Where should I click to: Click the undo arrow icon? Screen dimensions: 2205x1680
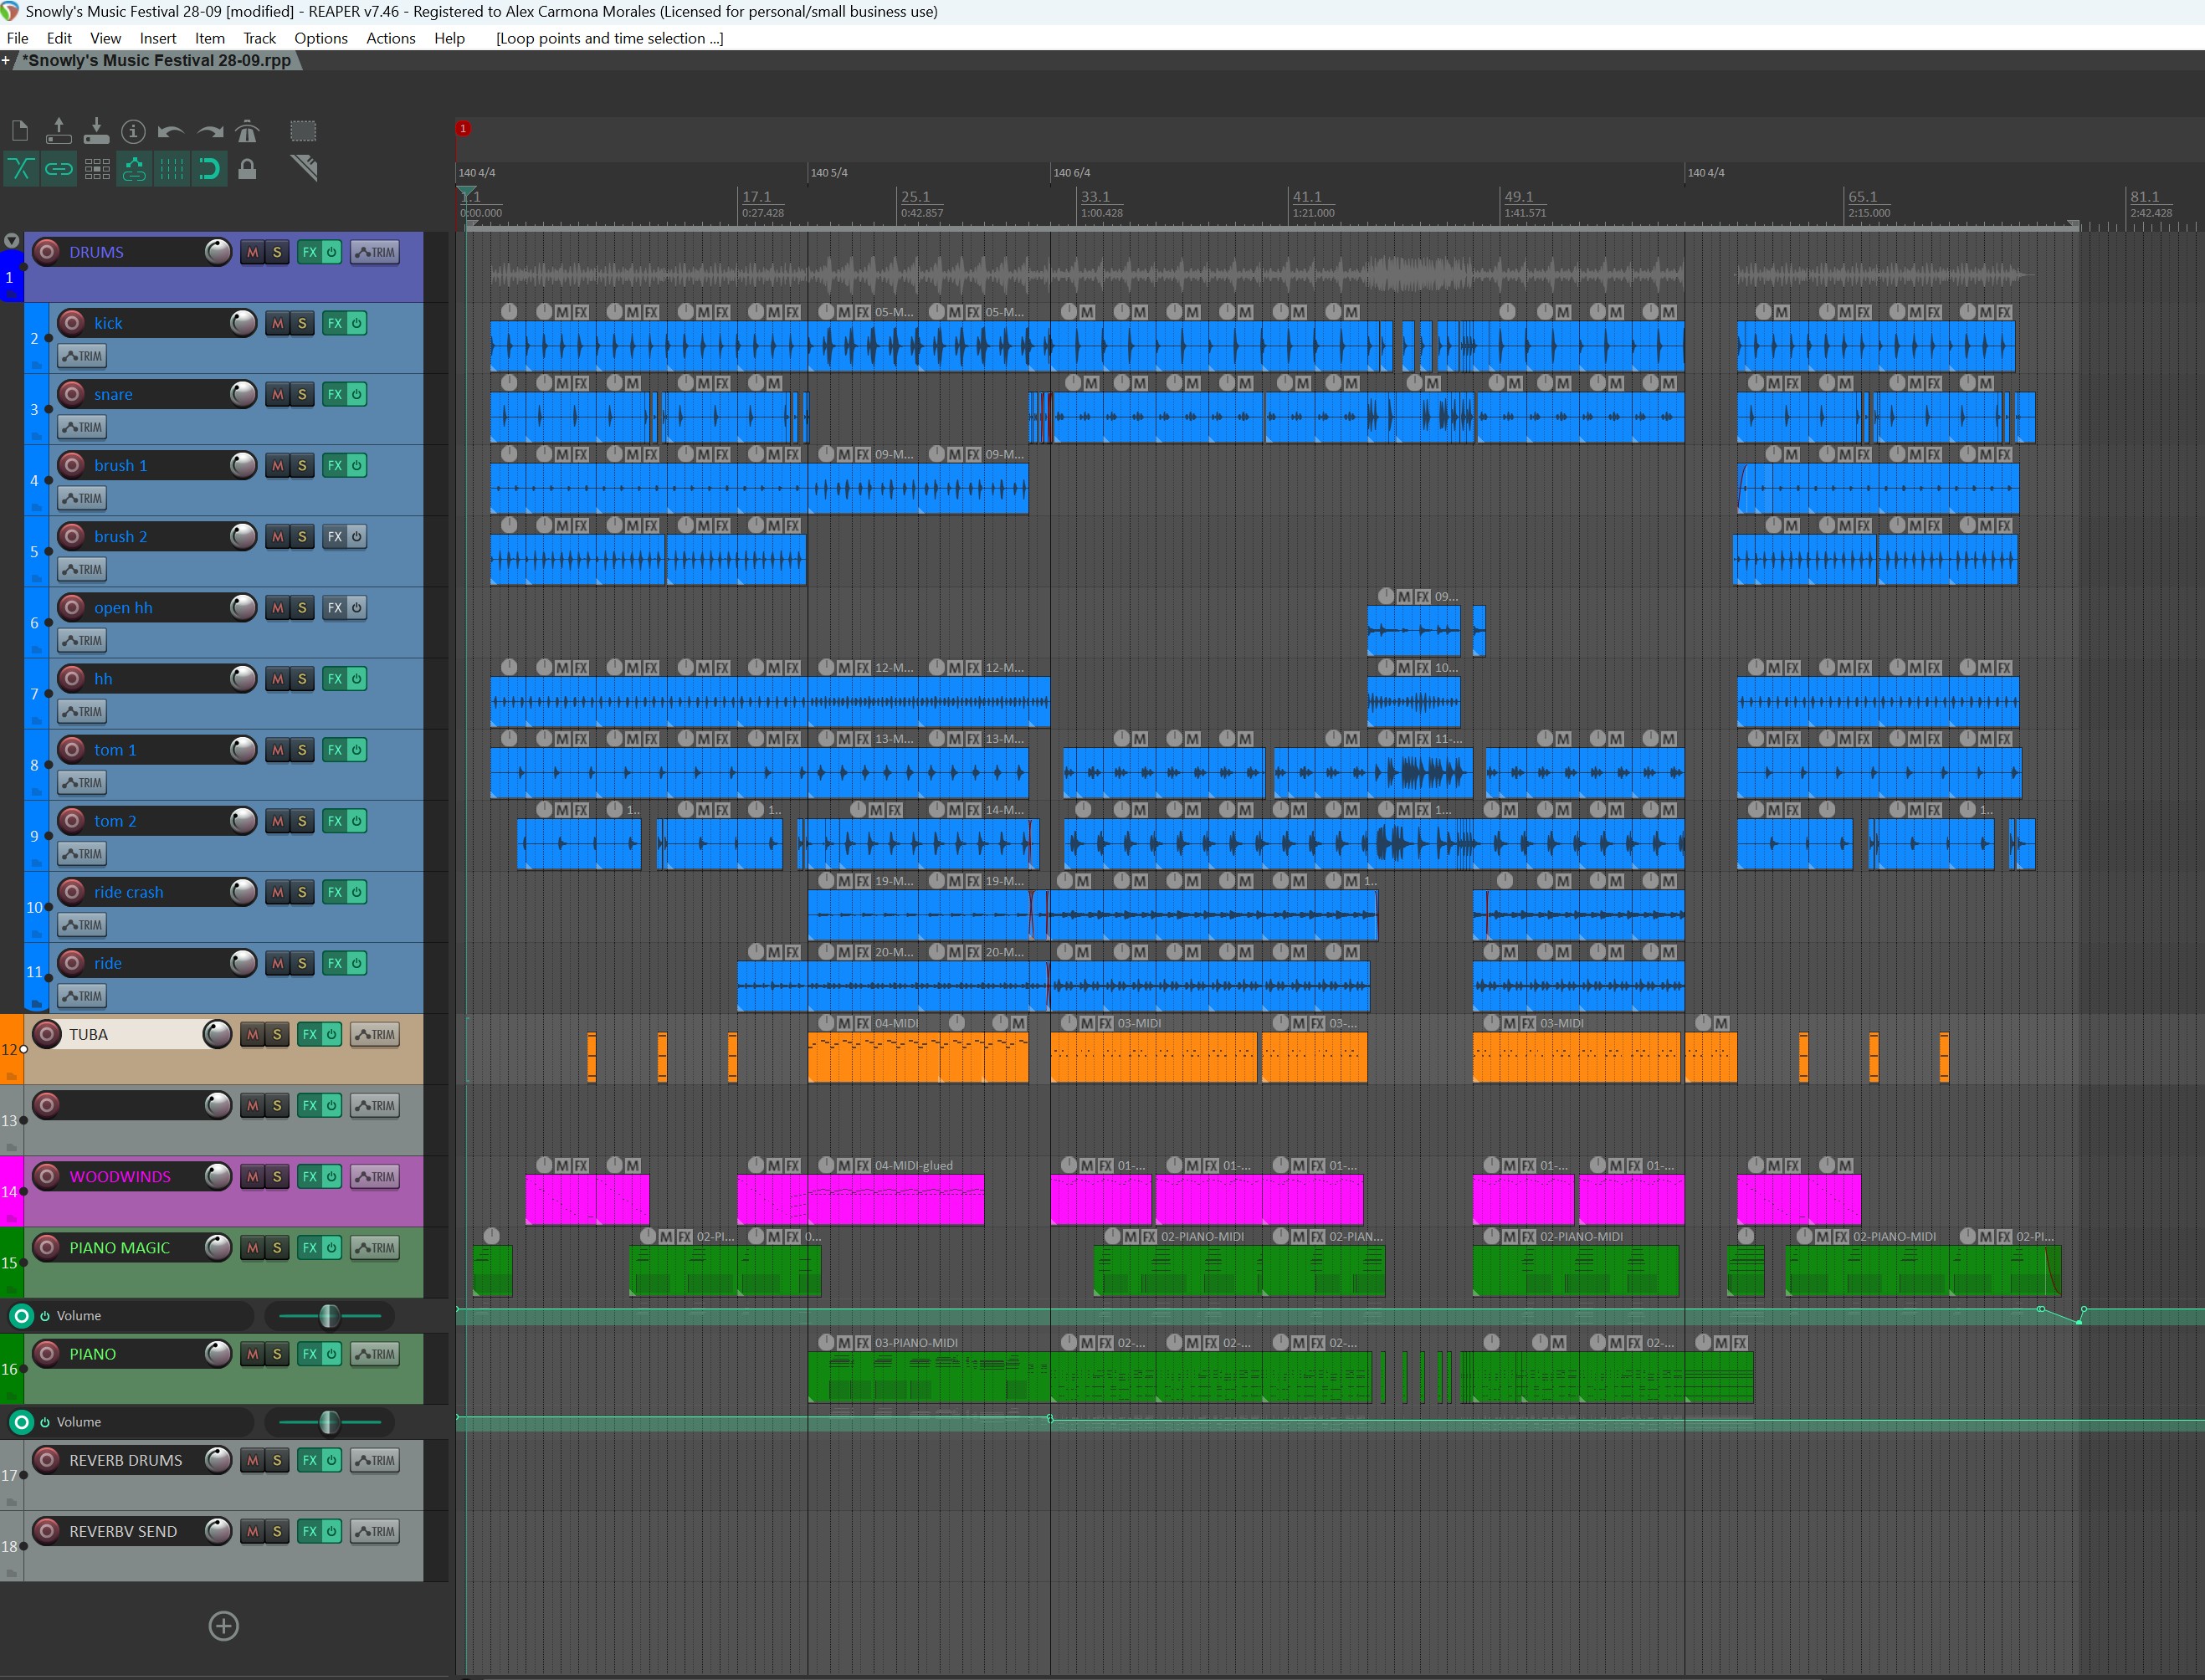(x=171, y=131)
